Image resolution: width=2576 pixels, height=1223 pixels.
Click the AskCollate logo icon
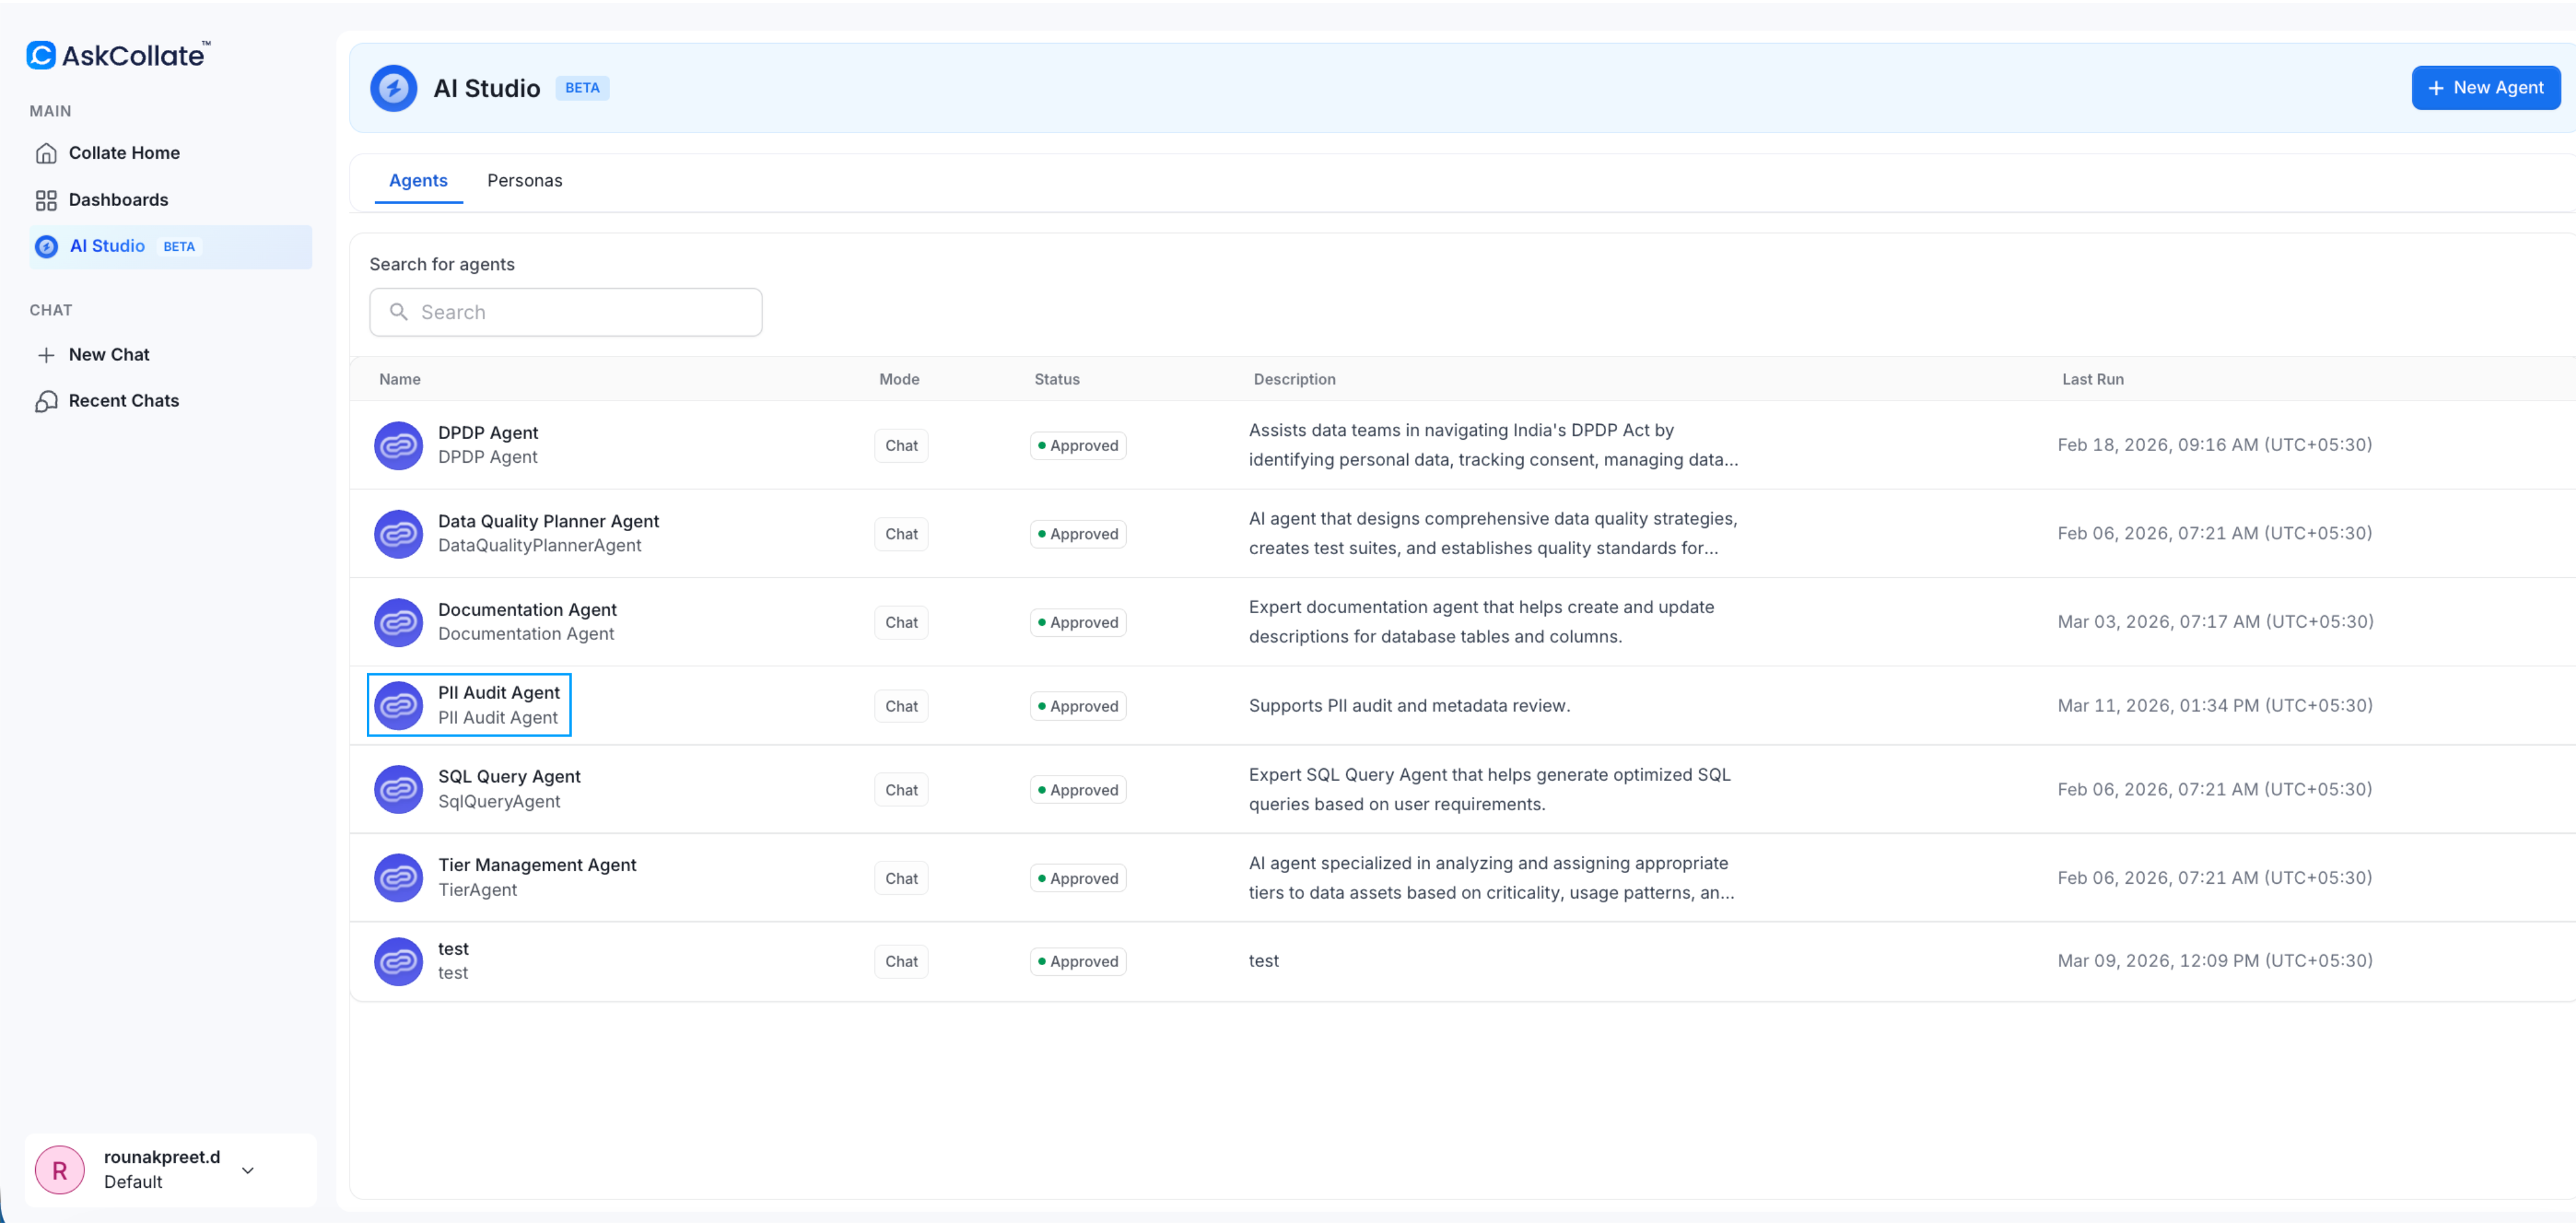pyautogui.click(x=41, y=55)
